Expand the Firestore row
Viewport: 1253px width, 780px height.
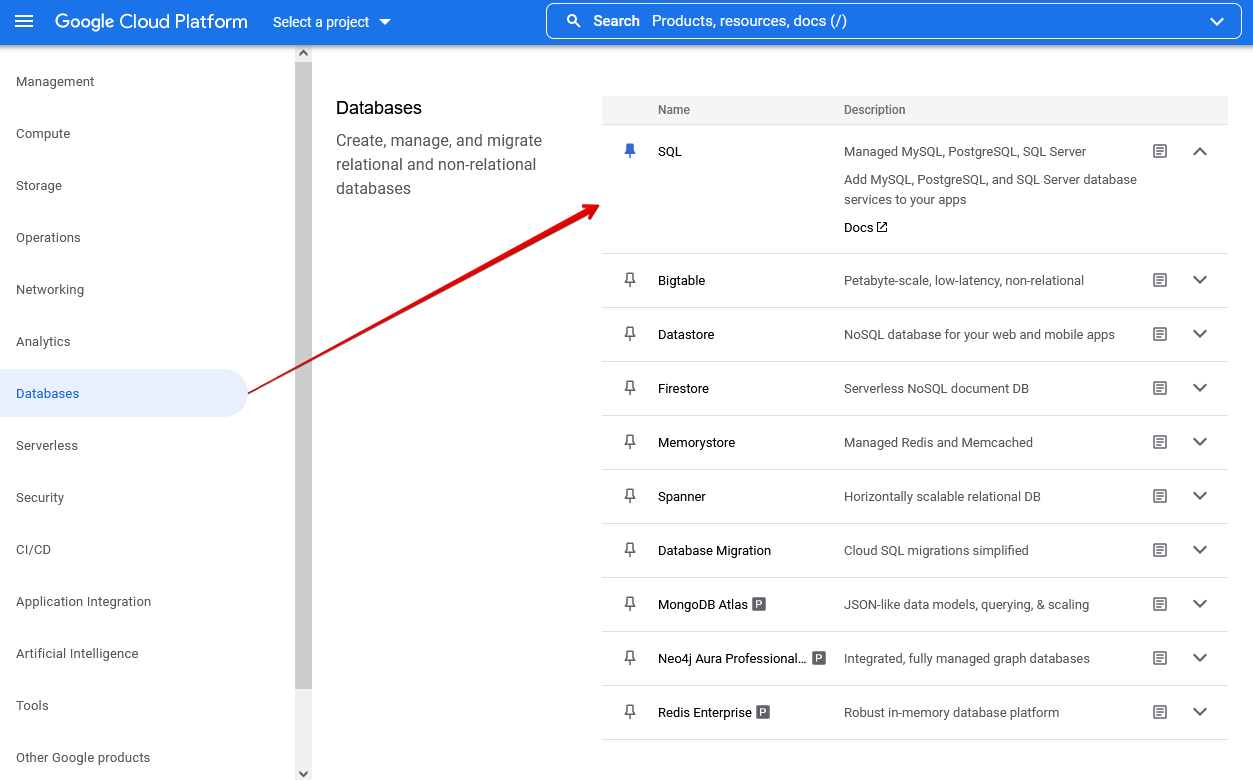(1200, 388)
